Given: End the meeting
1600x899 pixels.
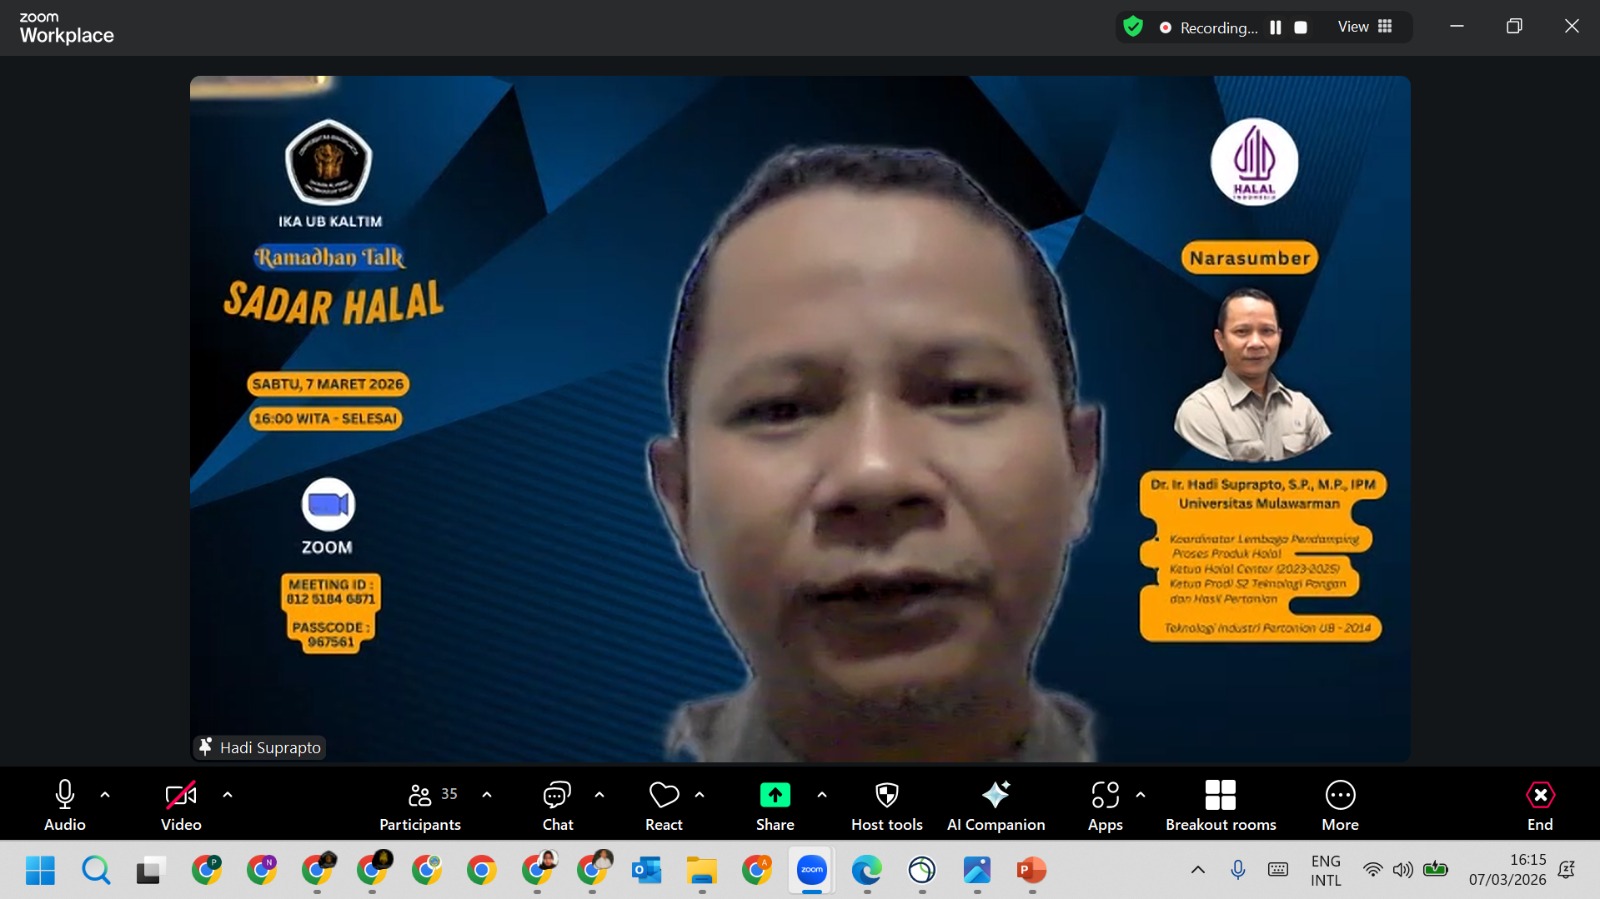Looking at the screenshot, I should (1540, 805).
